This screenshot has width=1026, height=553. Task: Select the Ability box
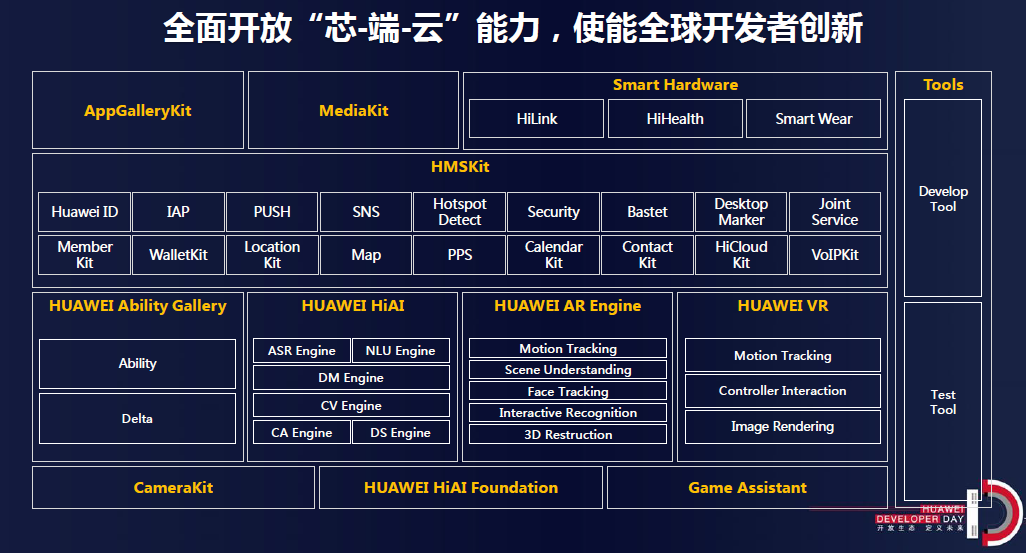coord(137,364)
